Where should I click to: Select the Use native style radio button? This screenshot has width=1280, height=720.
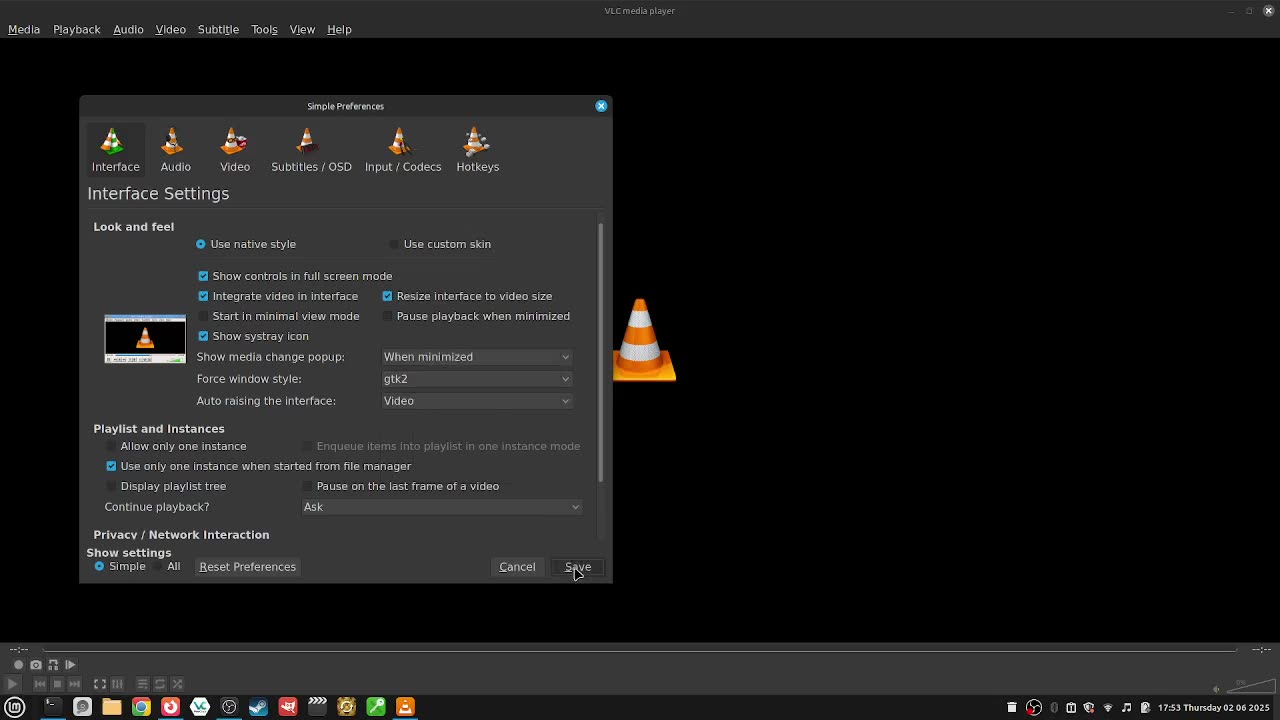point(246,244)
